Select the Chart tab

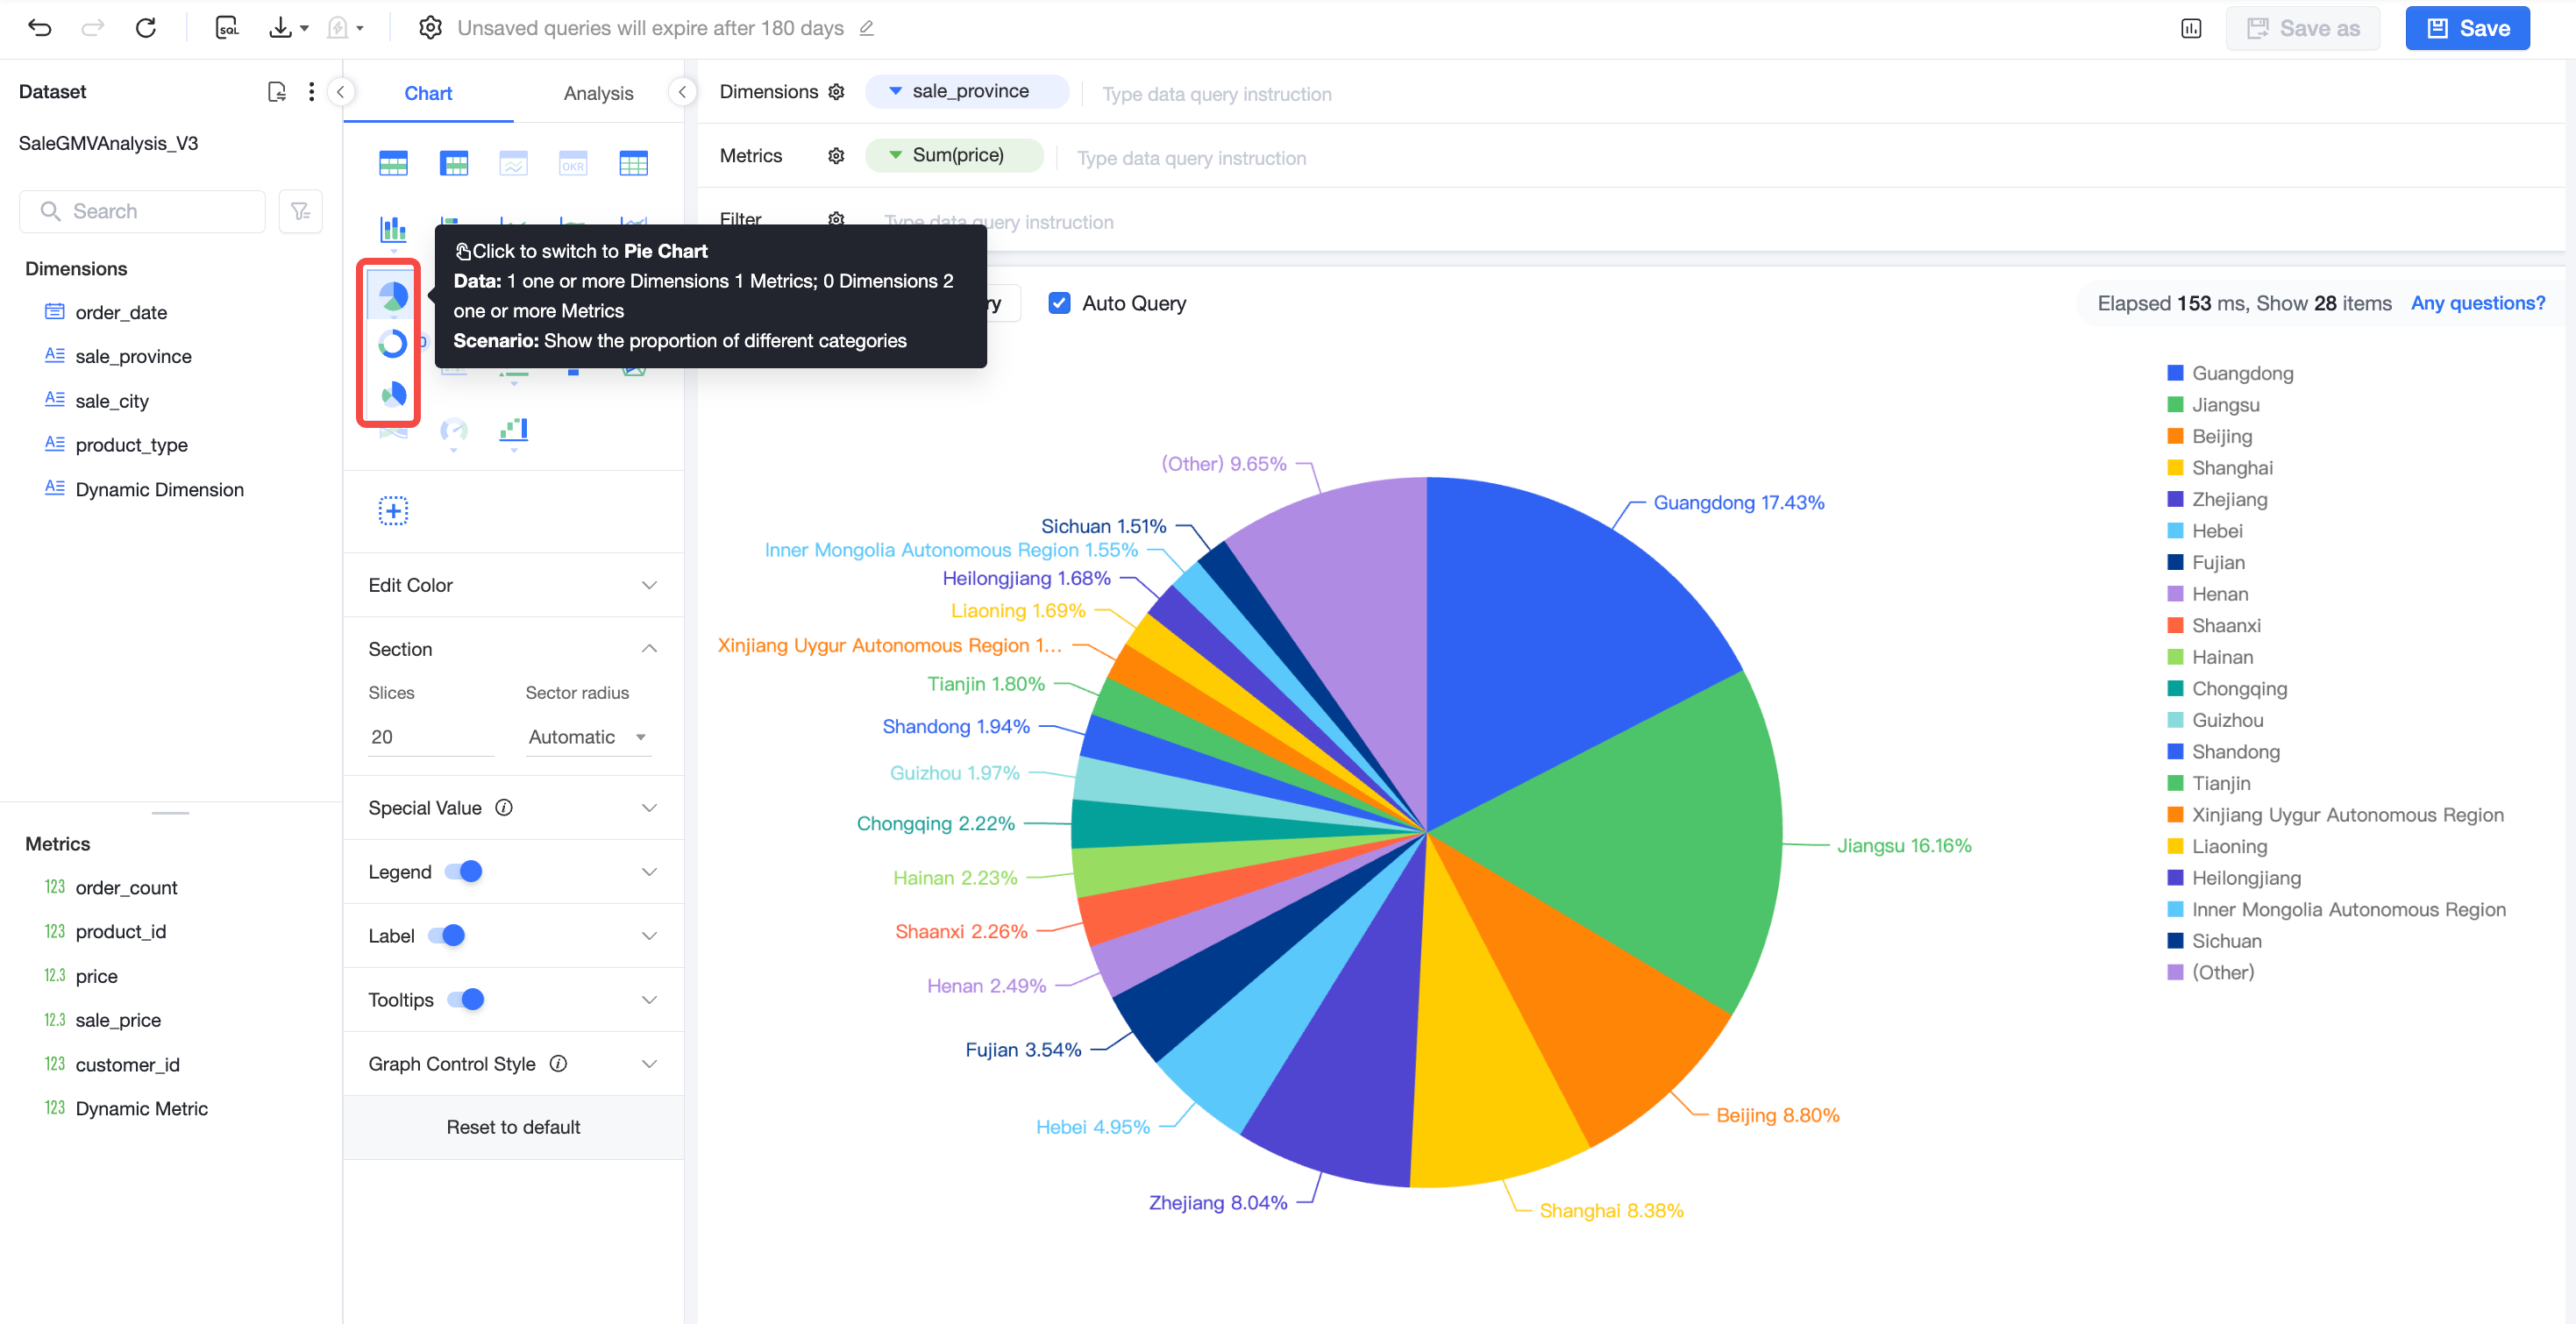click(x=428, y=93)
